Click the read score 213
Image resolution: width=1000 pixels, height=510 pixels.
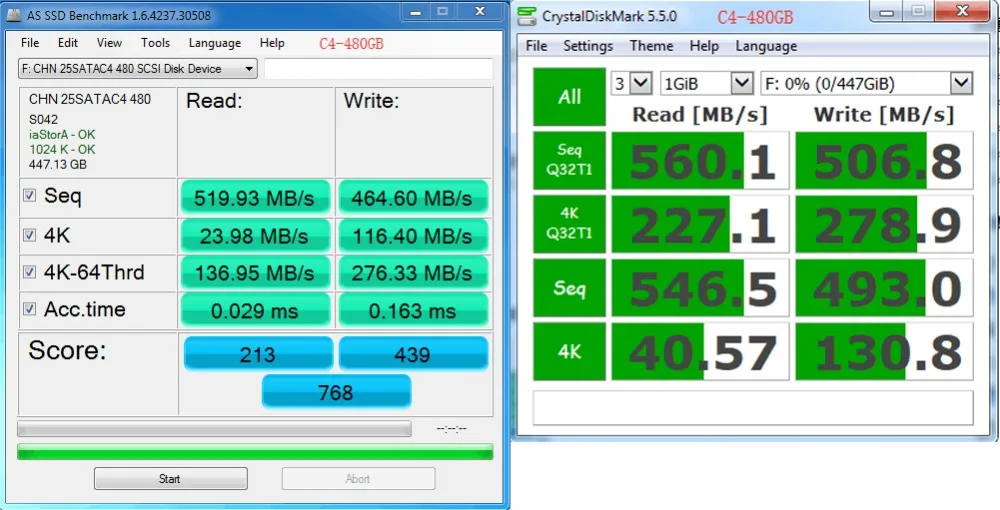point(258,353)
